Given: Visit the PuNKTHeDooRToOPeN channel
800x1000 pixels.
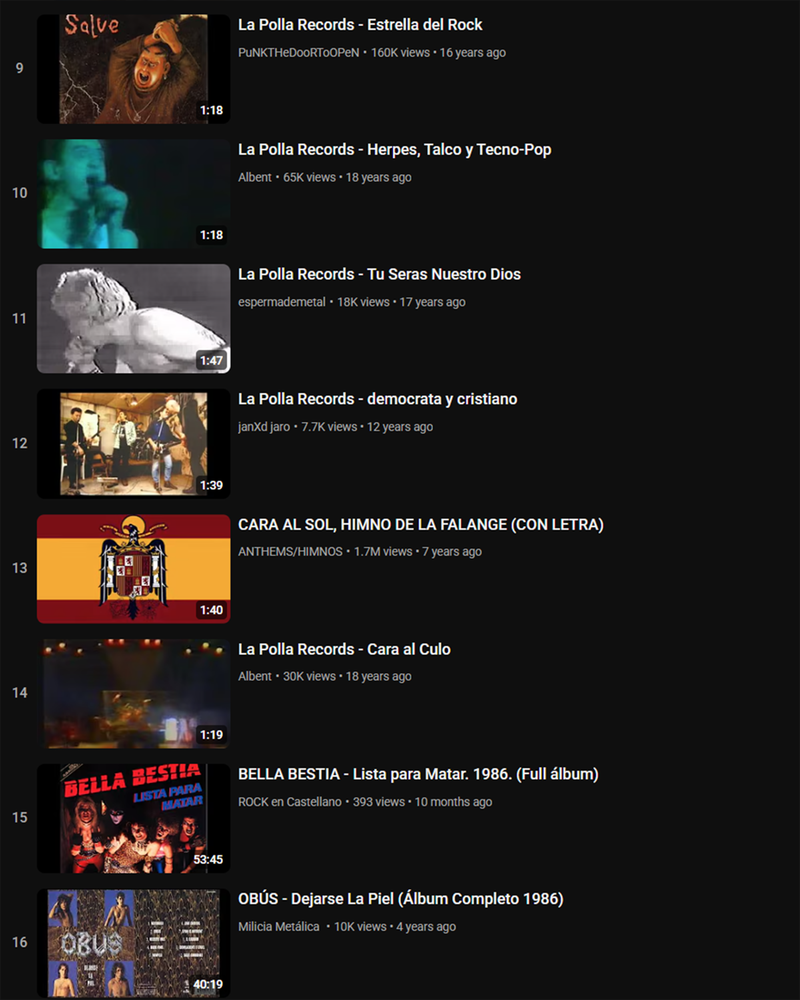Looking at the screenshot, I should [x=299, y=53].
